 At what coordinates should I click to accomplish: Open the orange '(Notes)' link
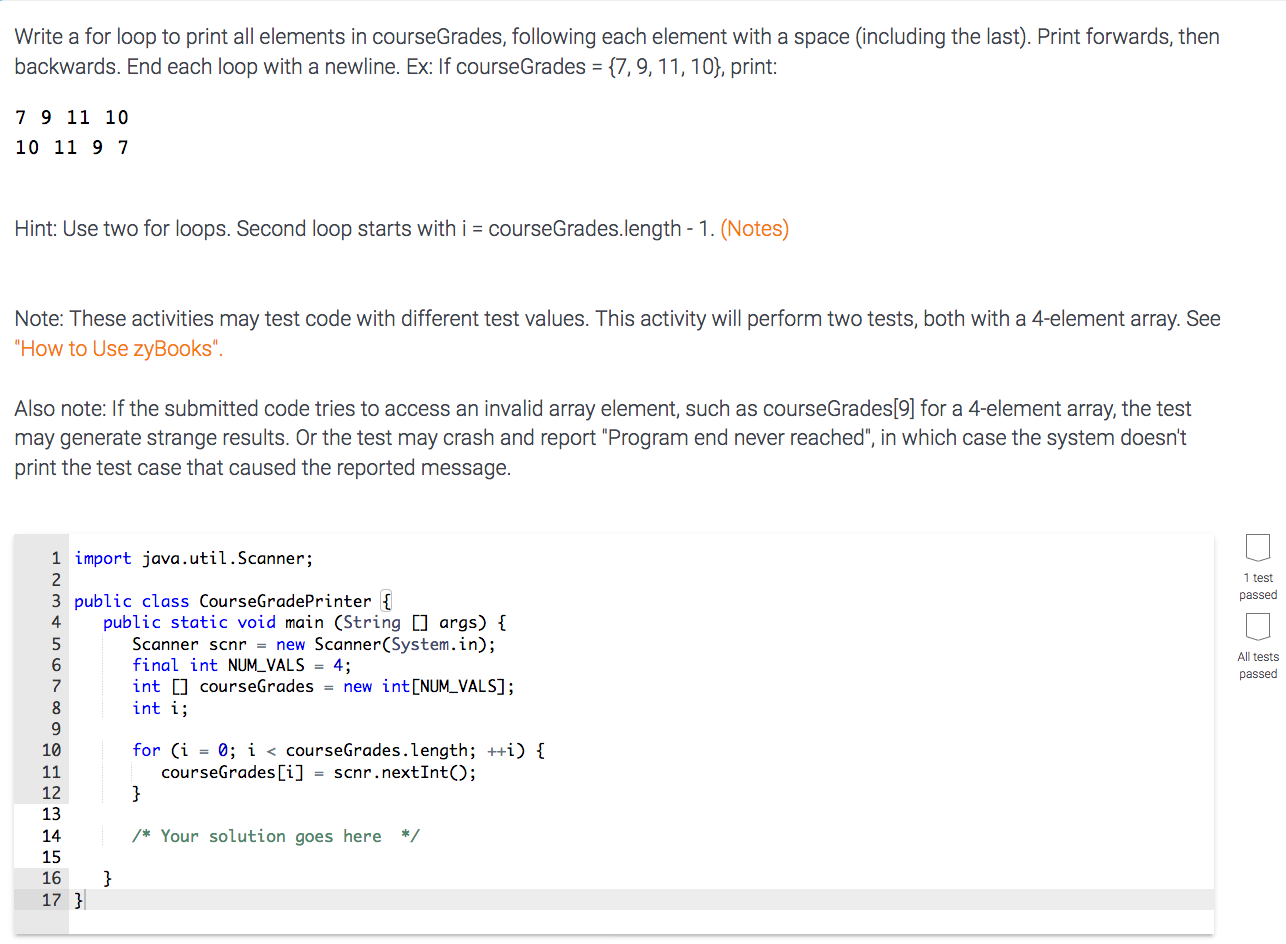coord(755,228)
